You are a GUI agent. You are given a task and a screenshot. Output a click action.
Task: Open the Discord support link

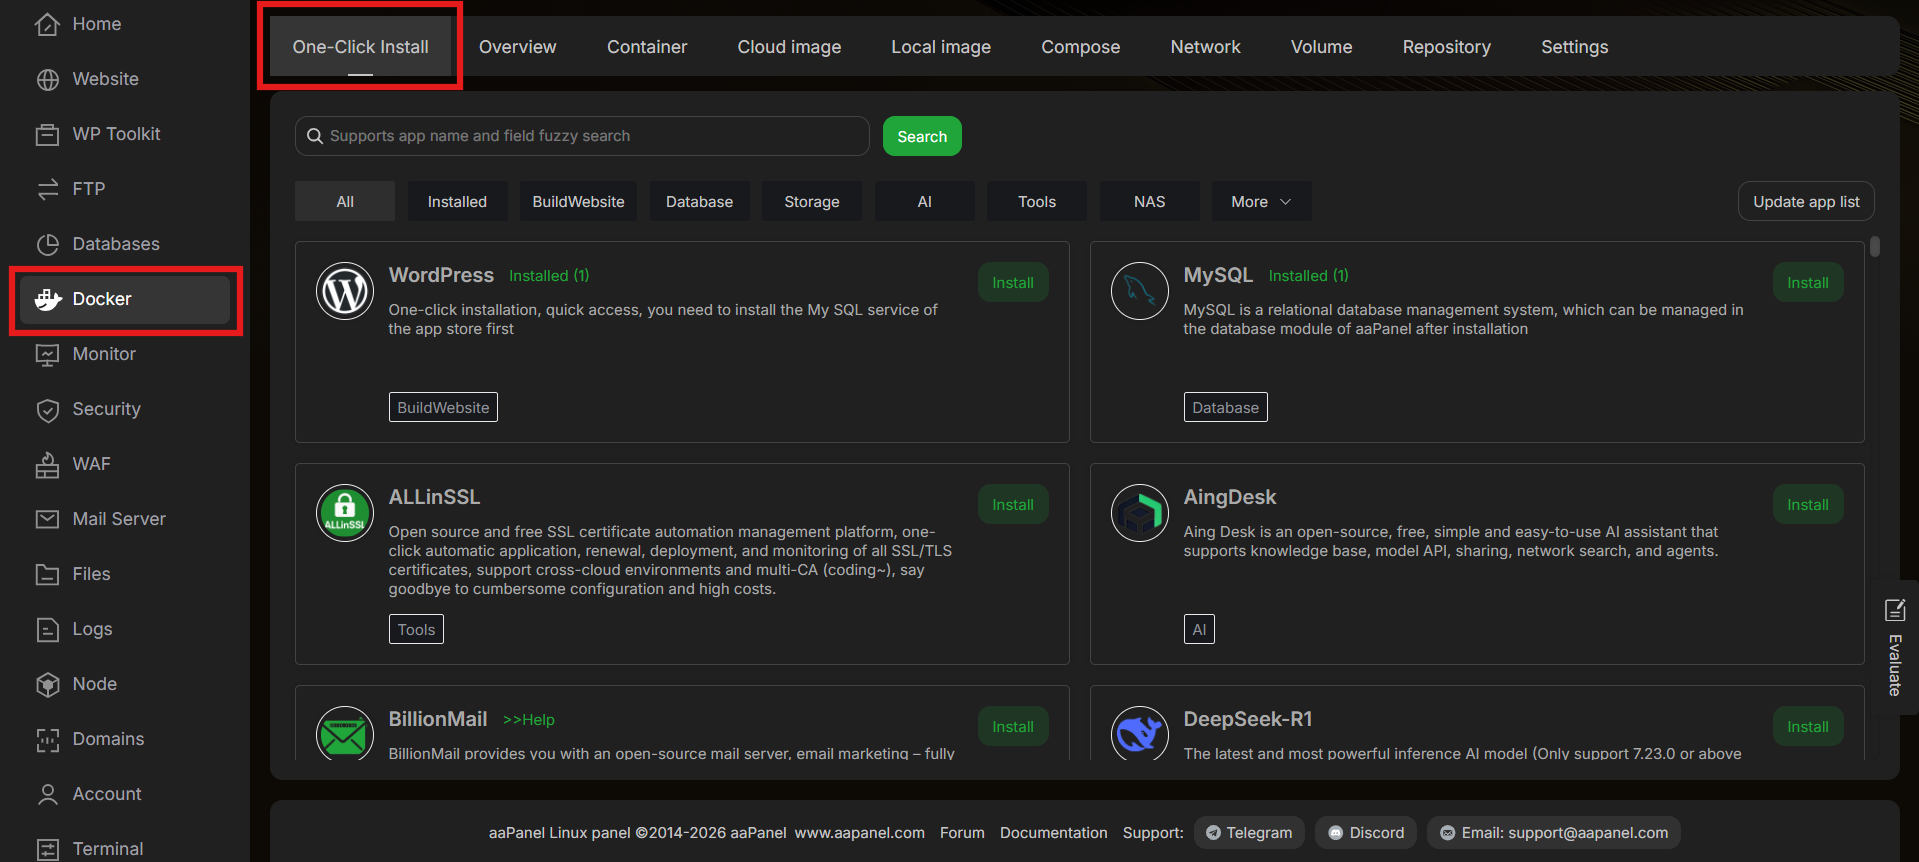(1366, 833)
